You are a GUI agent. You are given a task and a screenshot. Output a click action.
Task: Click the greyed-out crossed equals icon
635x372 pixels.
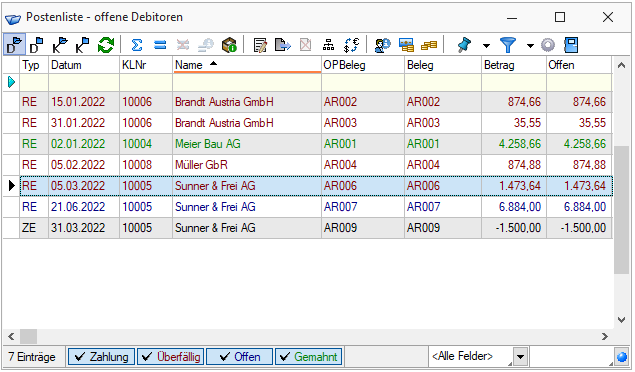(x=183, y=45)
